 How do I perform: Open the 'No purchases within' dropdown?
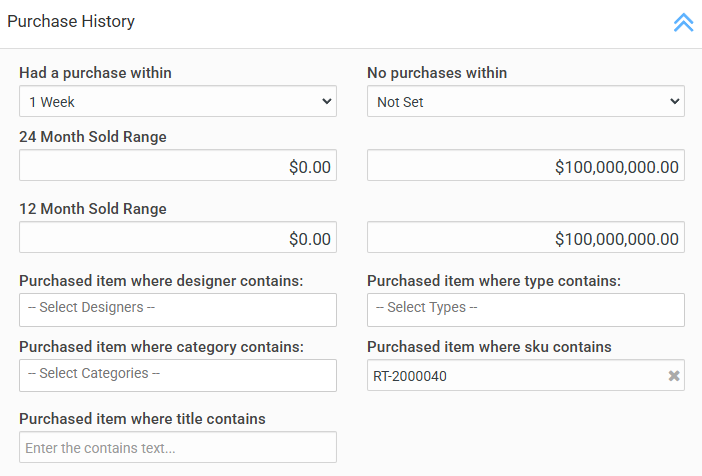(x=525, y=101)
